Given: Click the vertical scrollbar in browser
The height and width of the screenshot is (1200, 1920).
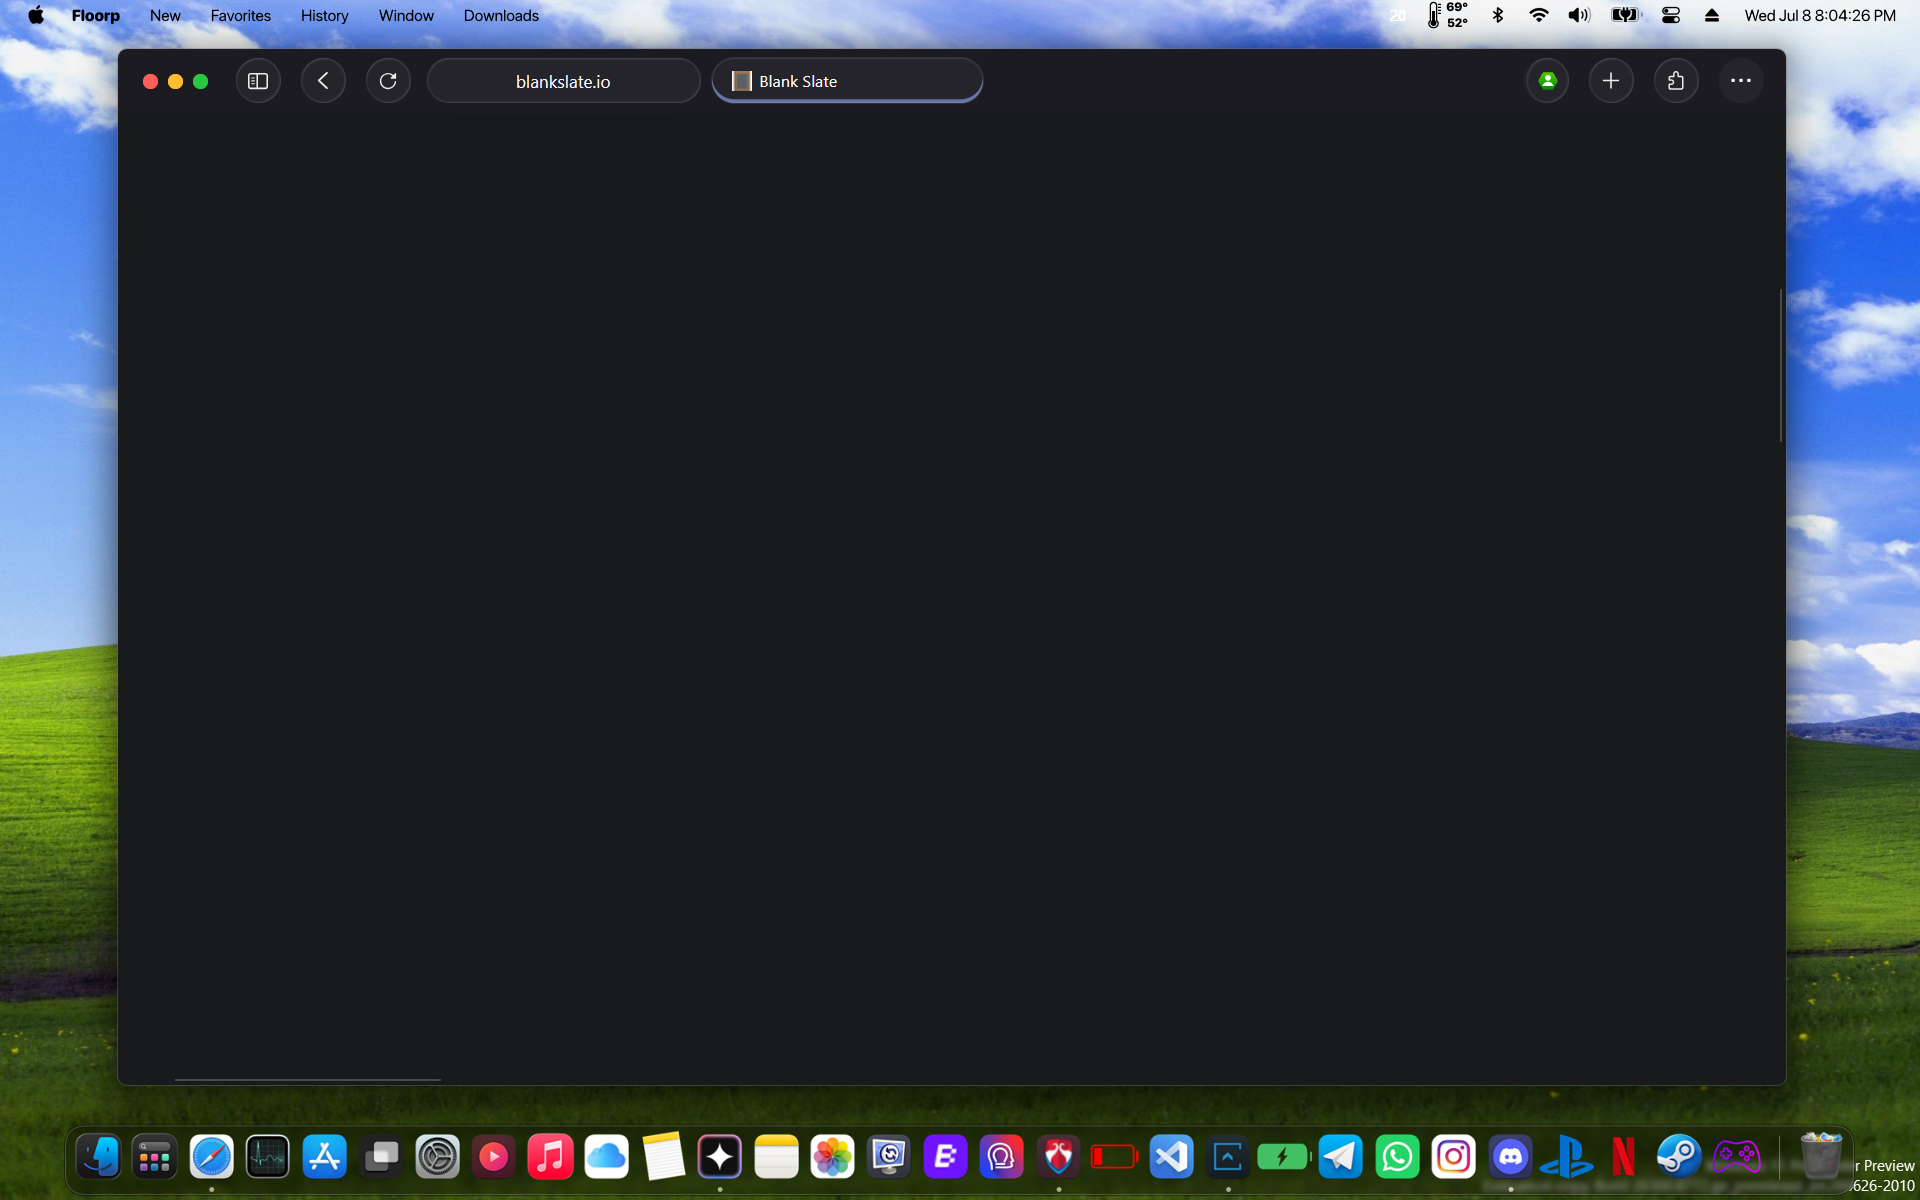Looking at the screenshot, I should click(1781, 365).
